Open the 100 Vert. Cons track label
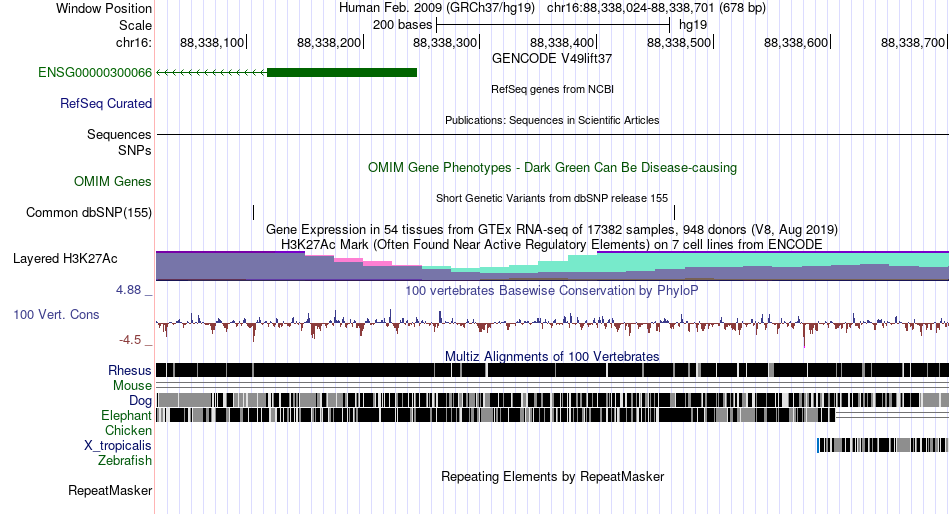 coord(56,315)
